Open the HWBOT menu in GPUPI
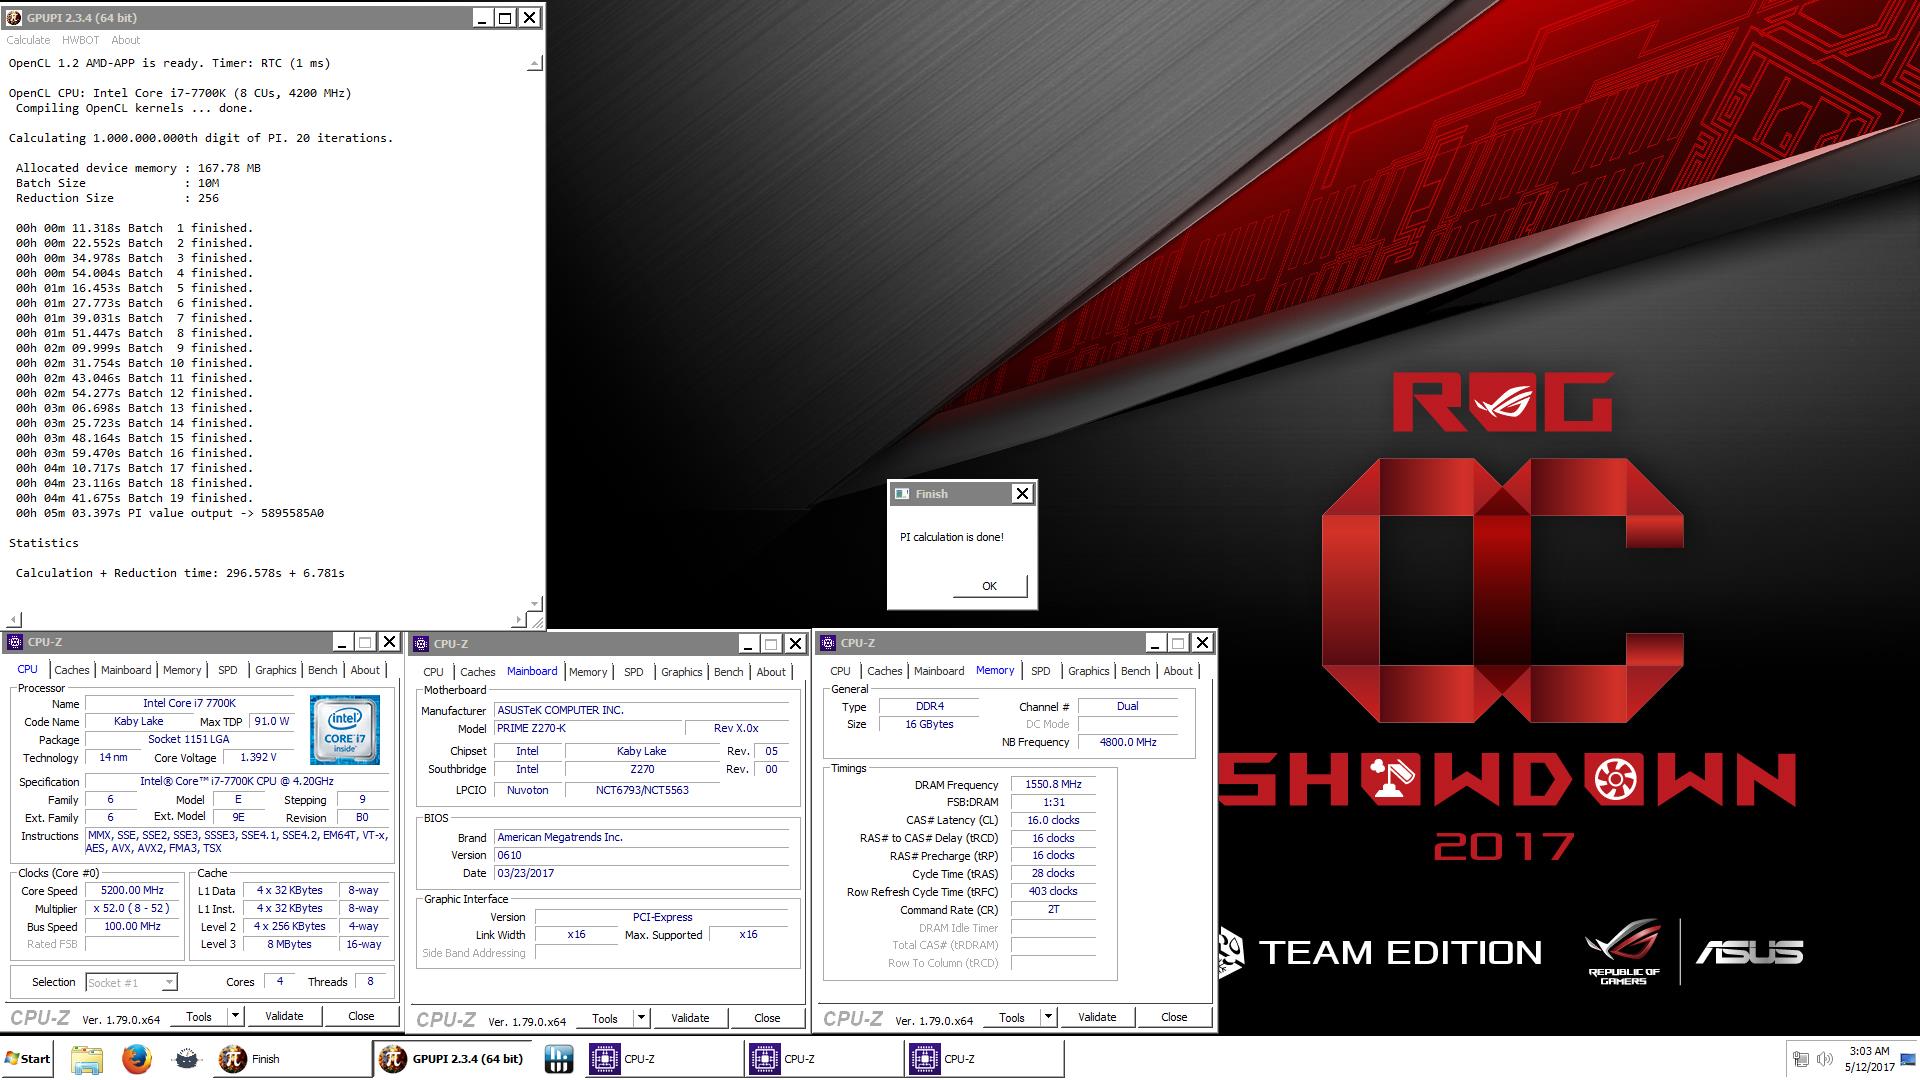Image resolution: width=1920 pixels, height=1080 pixels. click(80, 40)
